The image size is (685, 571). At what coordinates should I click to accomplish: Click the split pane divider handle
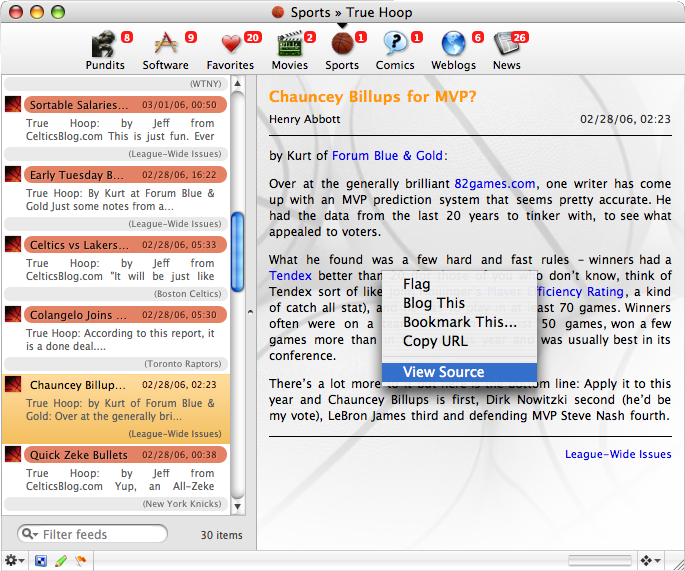point(250,312)
